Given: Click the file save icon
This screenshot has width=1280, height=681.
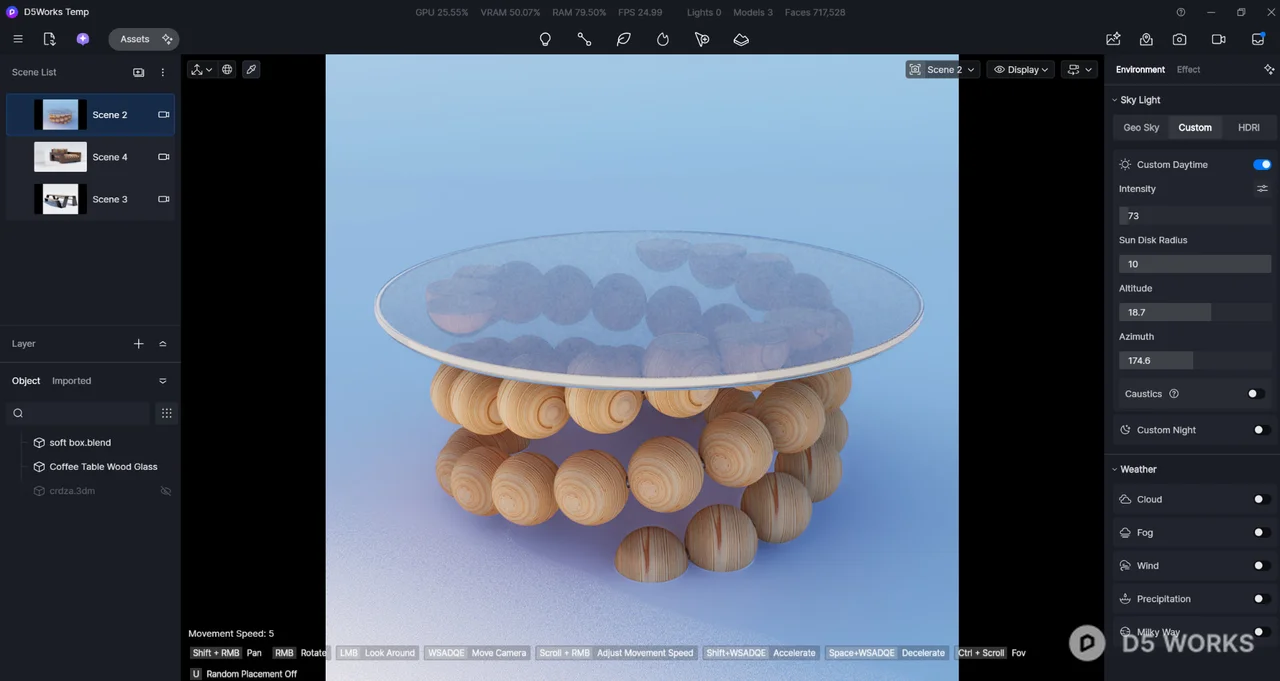Looking at the screenshot, I should (x=49, y=39).
